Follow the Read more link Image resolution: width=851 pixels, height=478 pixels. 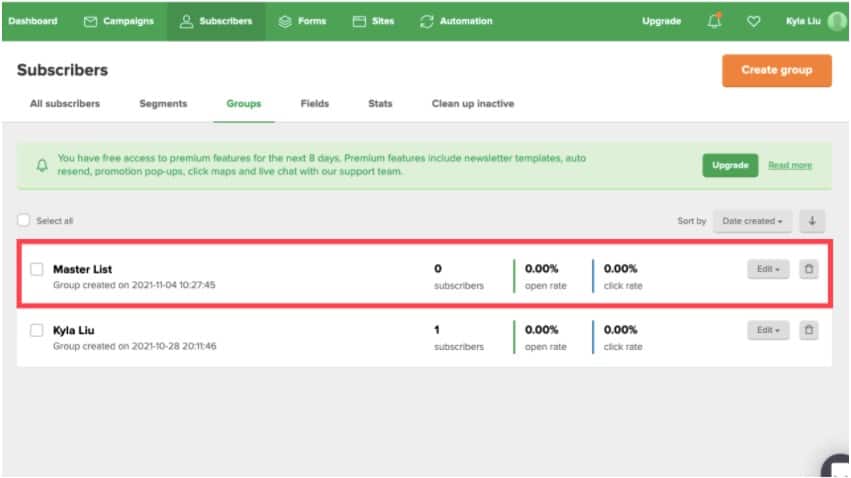pos(790,166)
